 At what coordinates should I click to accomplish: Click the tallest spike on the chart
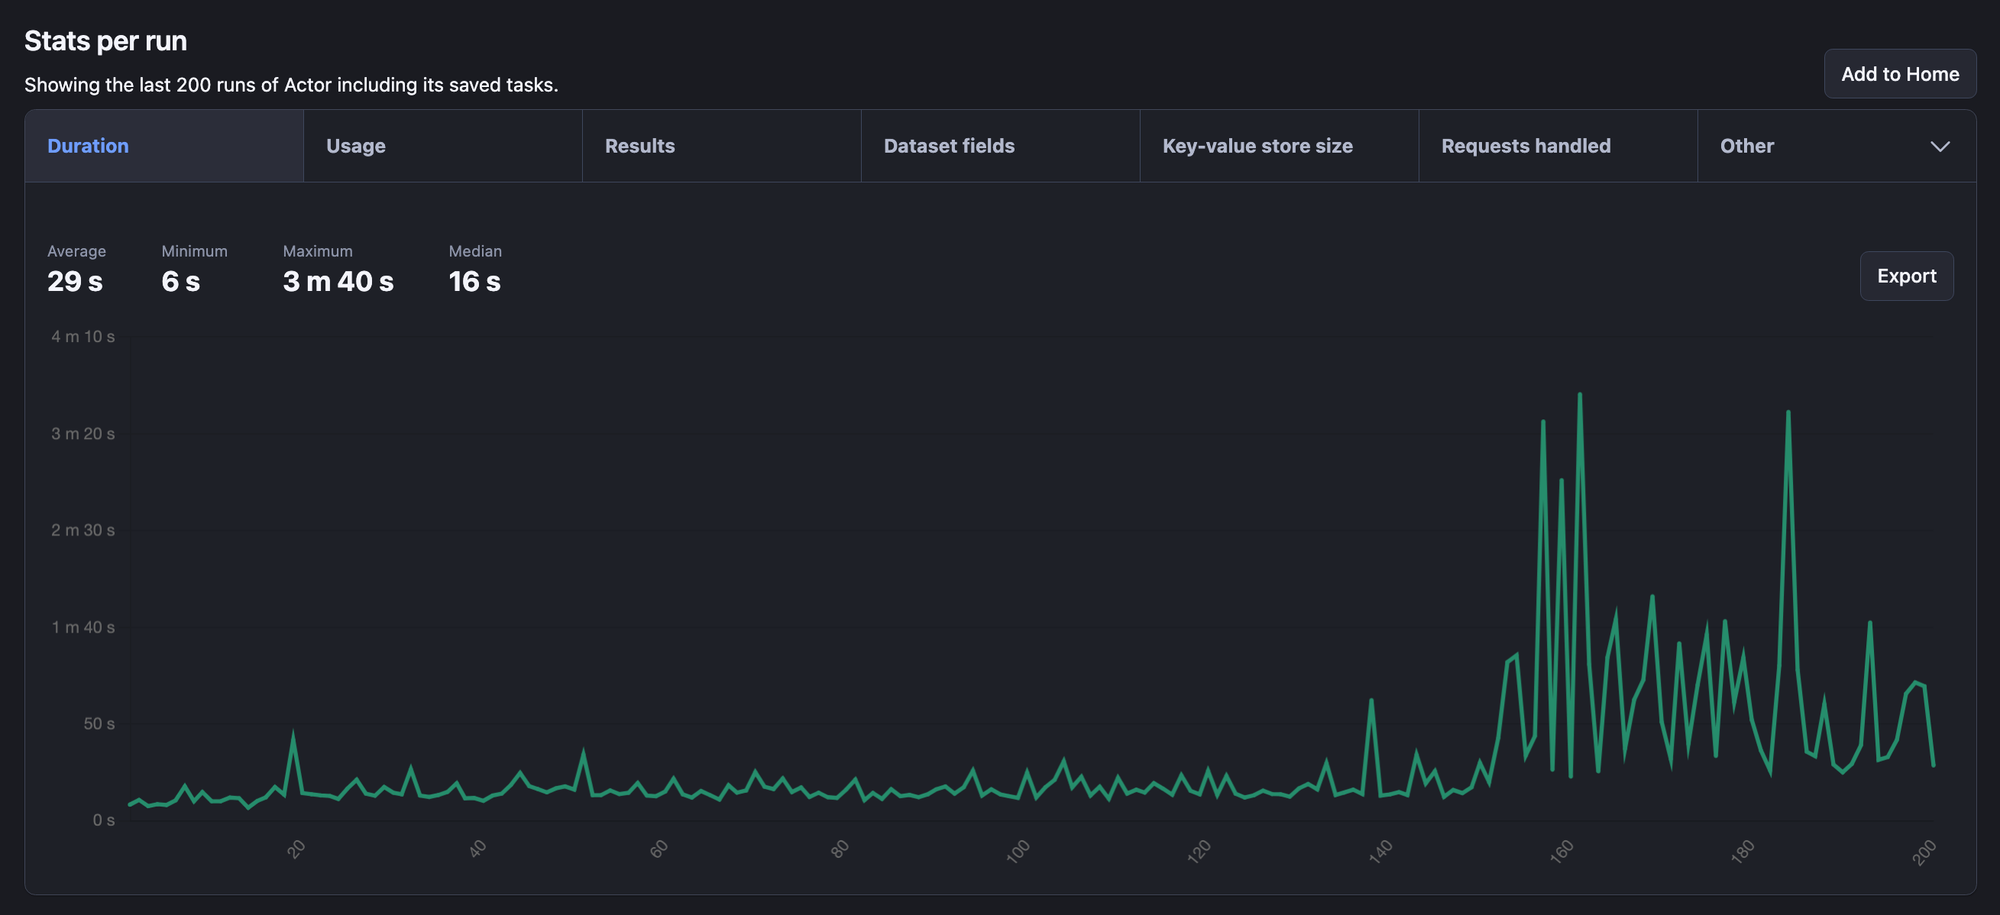1580,395
